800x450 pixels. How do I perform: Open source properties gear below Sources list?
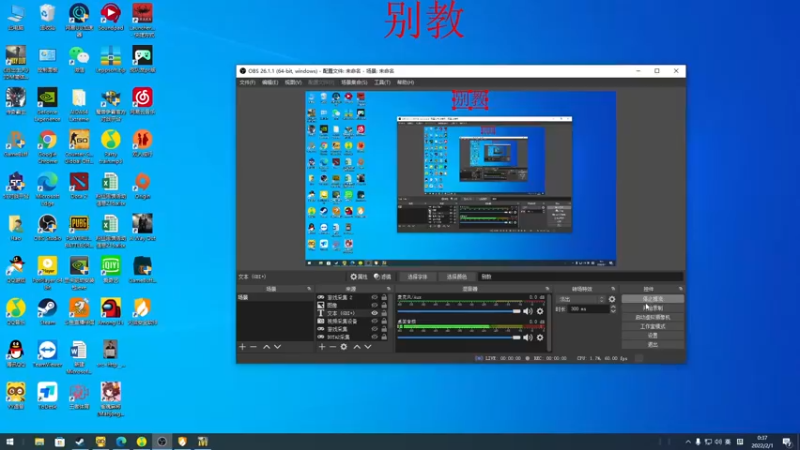(x=344, y=347)
